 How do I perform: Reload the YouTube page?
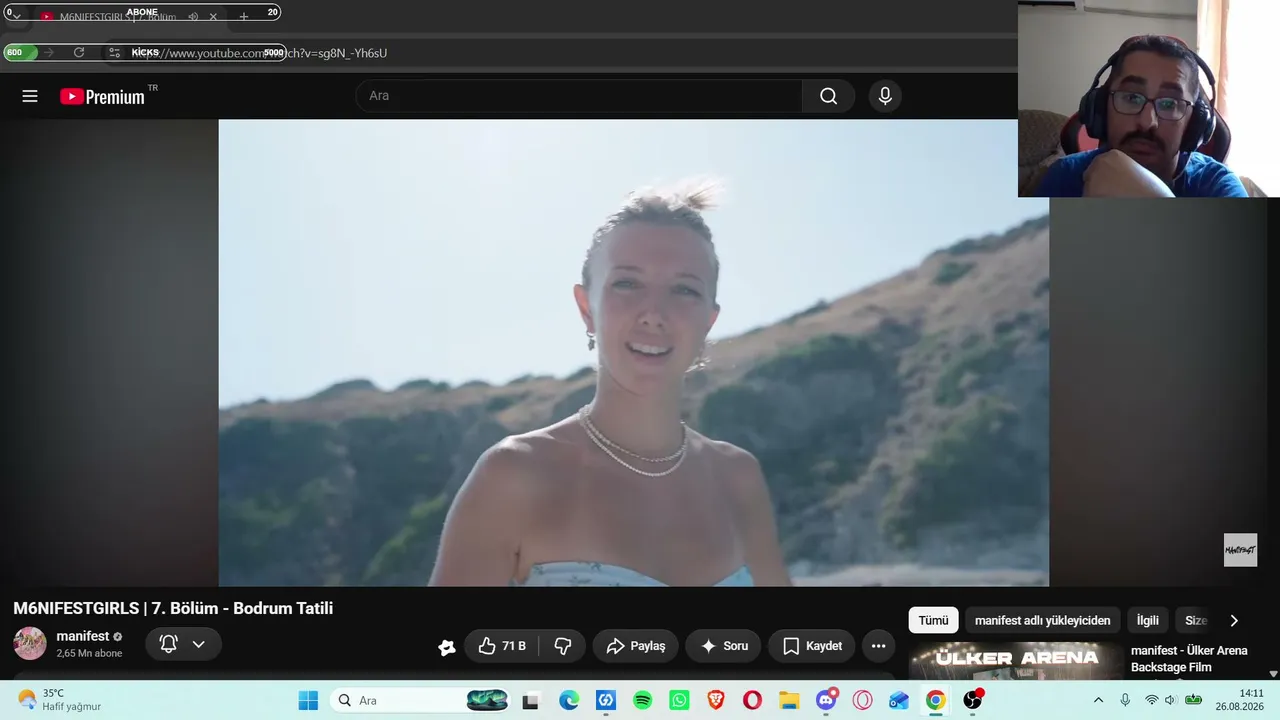pyautogui.click(x=79, y=53)
